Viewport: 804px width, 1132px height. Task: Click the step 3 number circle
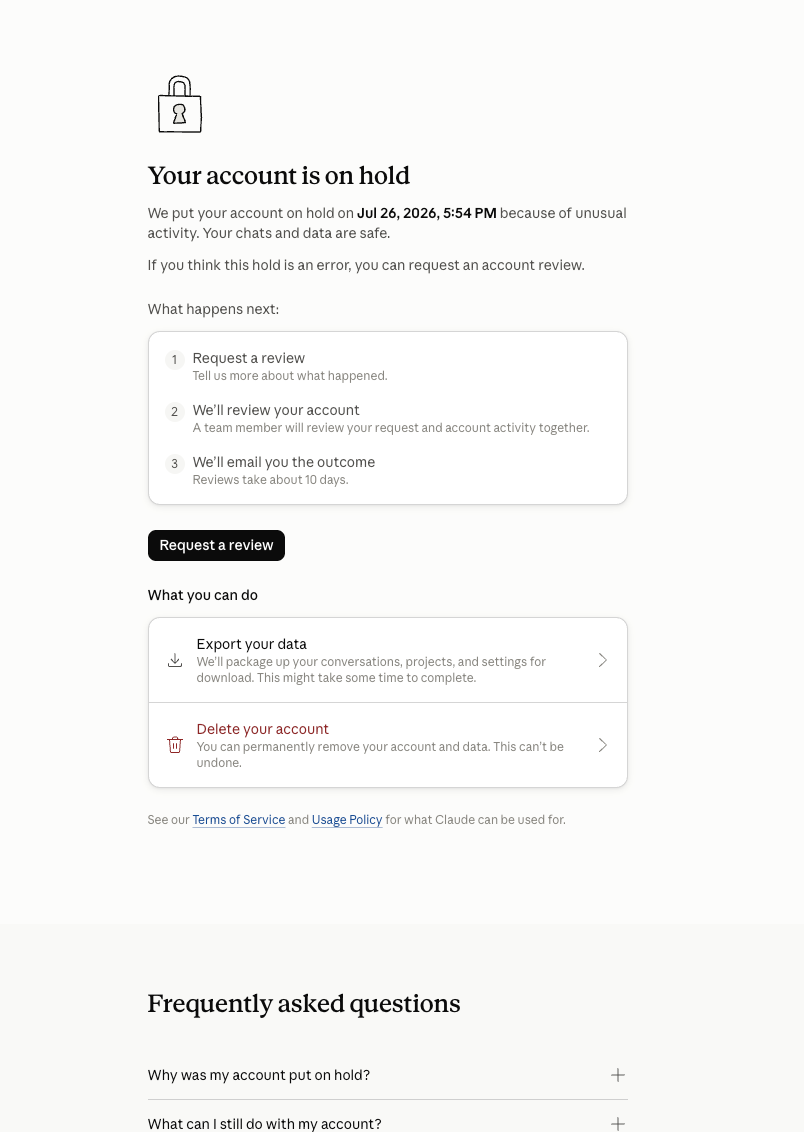pyautogui.click(x=175, y=463)
